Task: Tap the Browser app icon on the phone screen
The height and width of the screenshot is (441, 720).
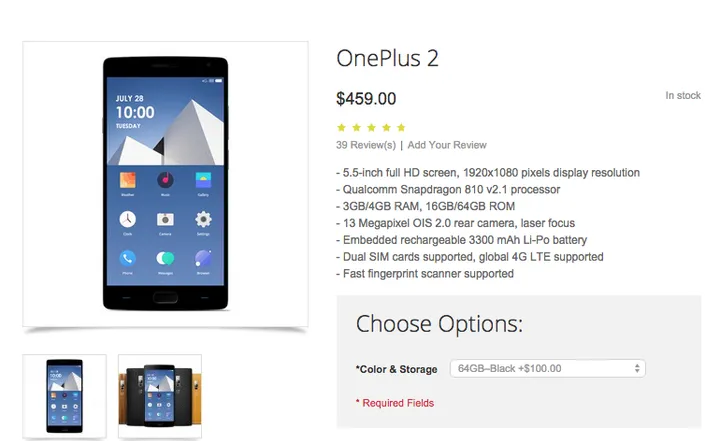Action: pos(203,258)
